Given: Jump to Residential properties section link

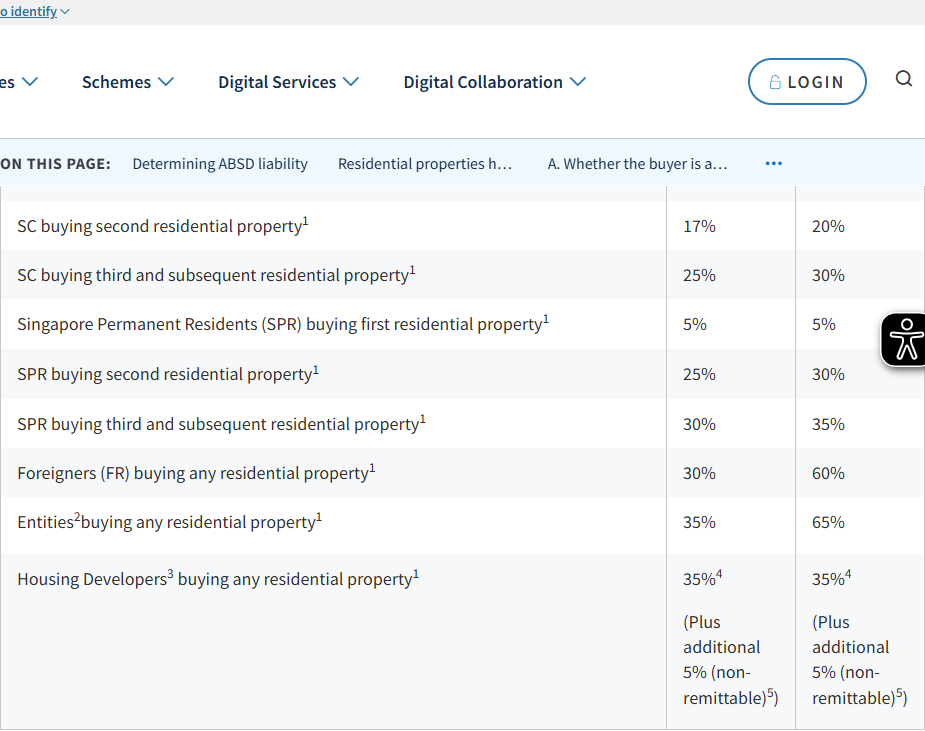Looking at the screenshot, I should coord(425,163).
